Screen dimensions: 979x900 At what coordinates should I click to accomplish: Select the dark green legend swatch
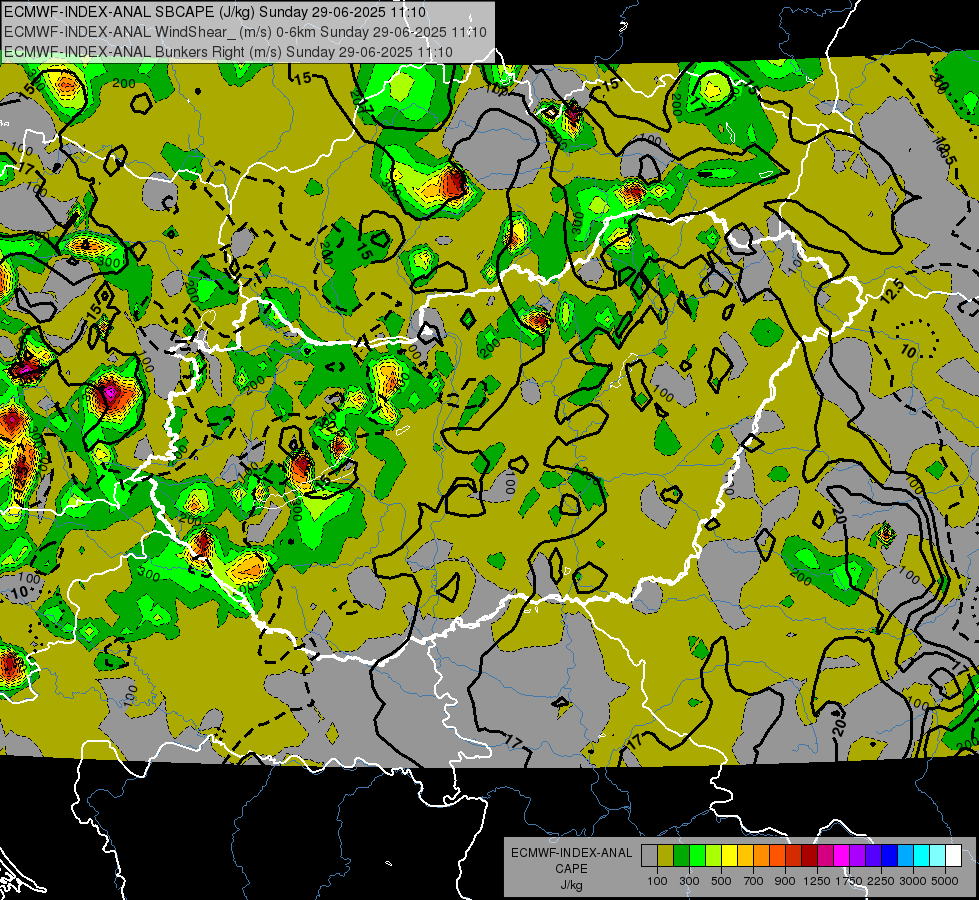click(681, 856)
